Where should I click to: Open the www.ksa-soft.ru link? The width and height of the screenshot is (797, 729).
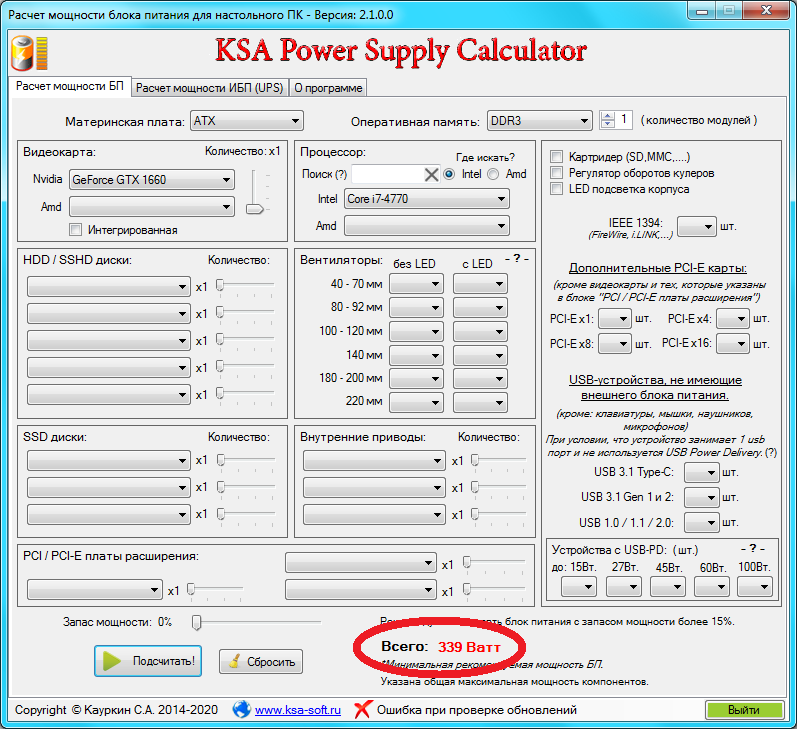point(298,710)
